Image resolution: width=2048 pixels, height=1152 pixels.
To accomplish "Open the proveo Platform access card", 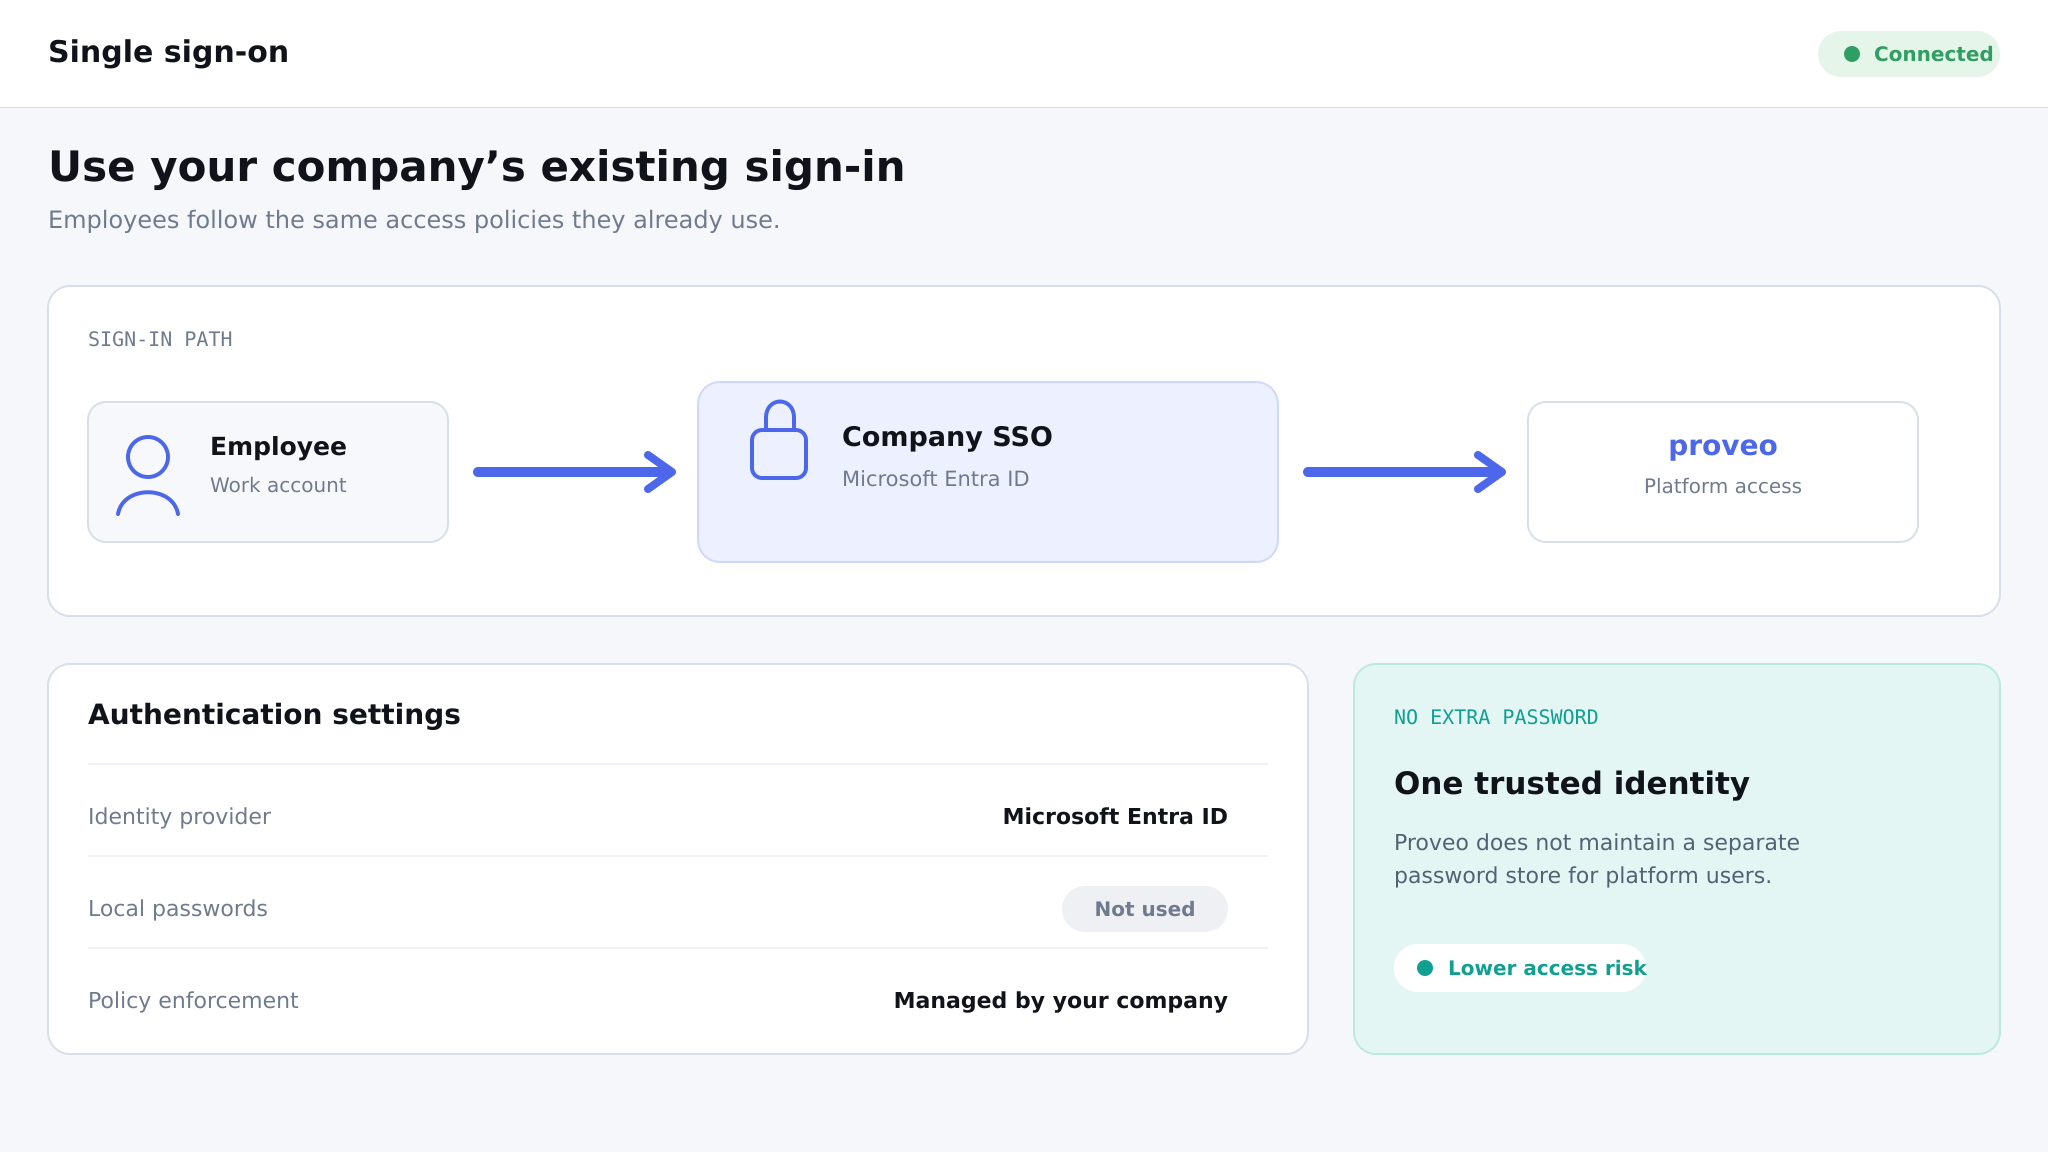I will point(1722,472).
